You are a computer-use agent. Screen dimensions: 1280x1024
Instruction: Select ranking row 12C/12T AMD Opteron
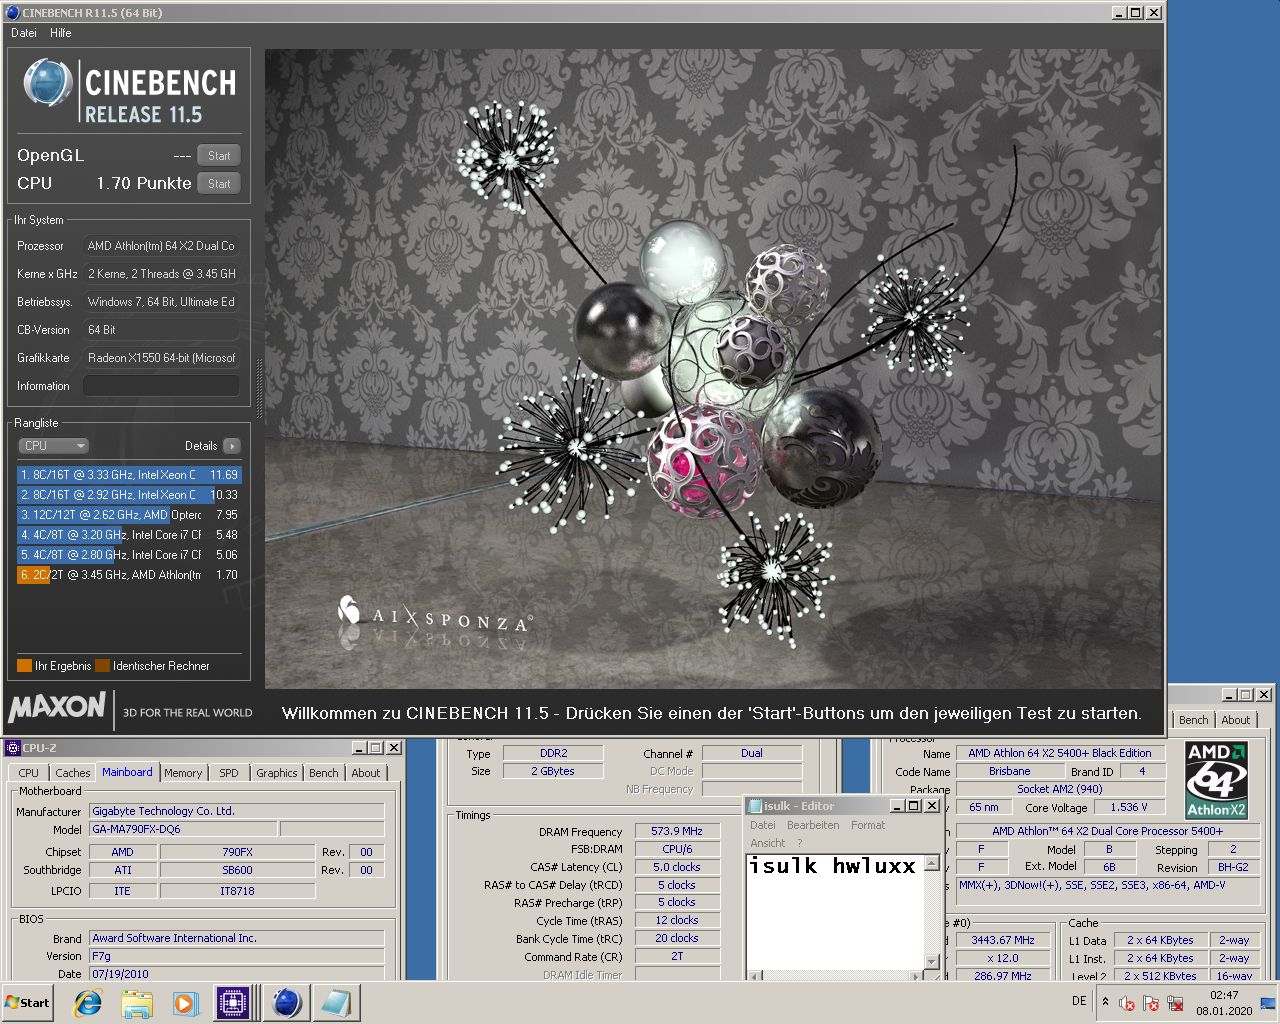pos(129,515)
